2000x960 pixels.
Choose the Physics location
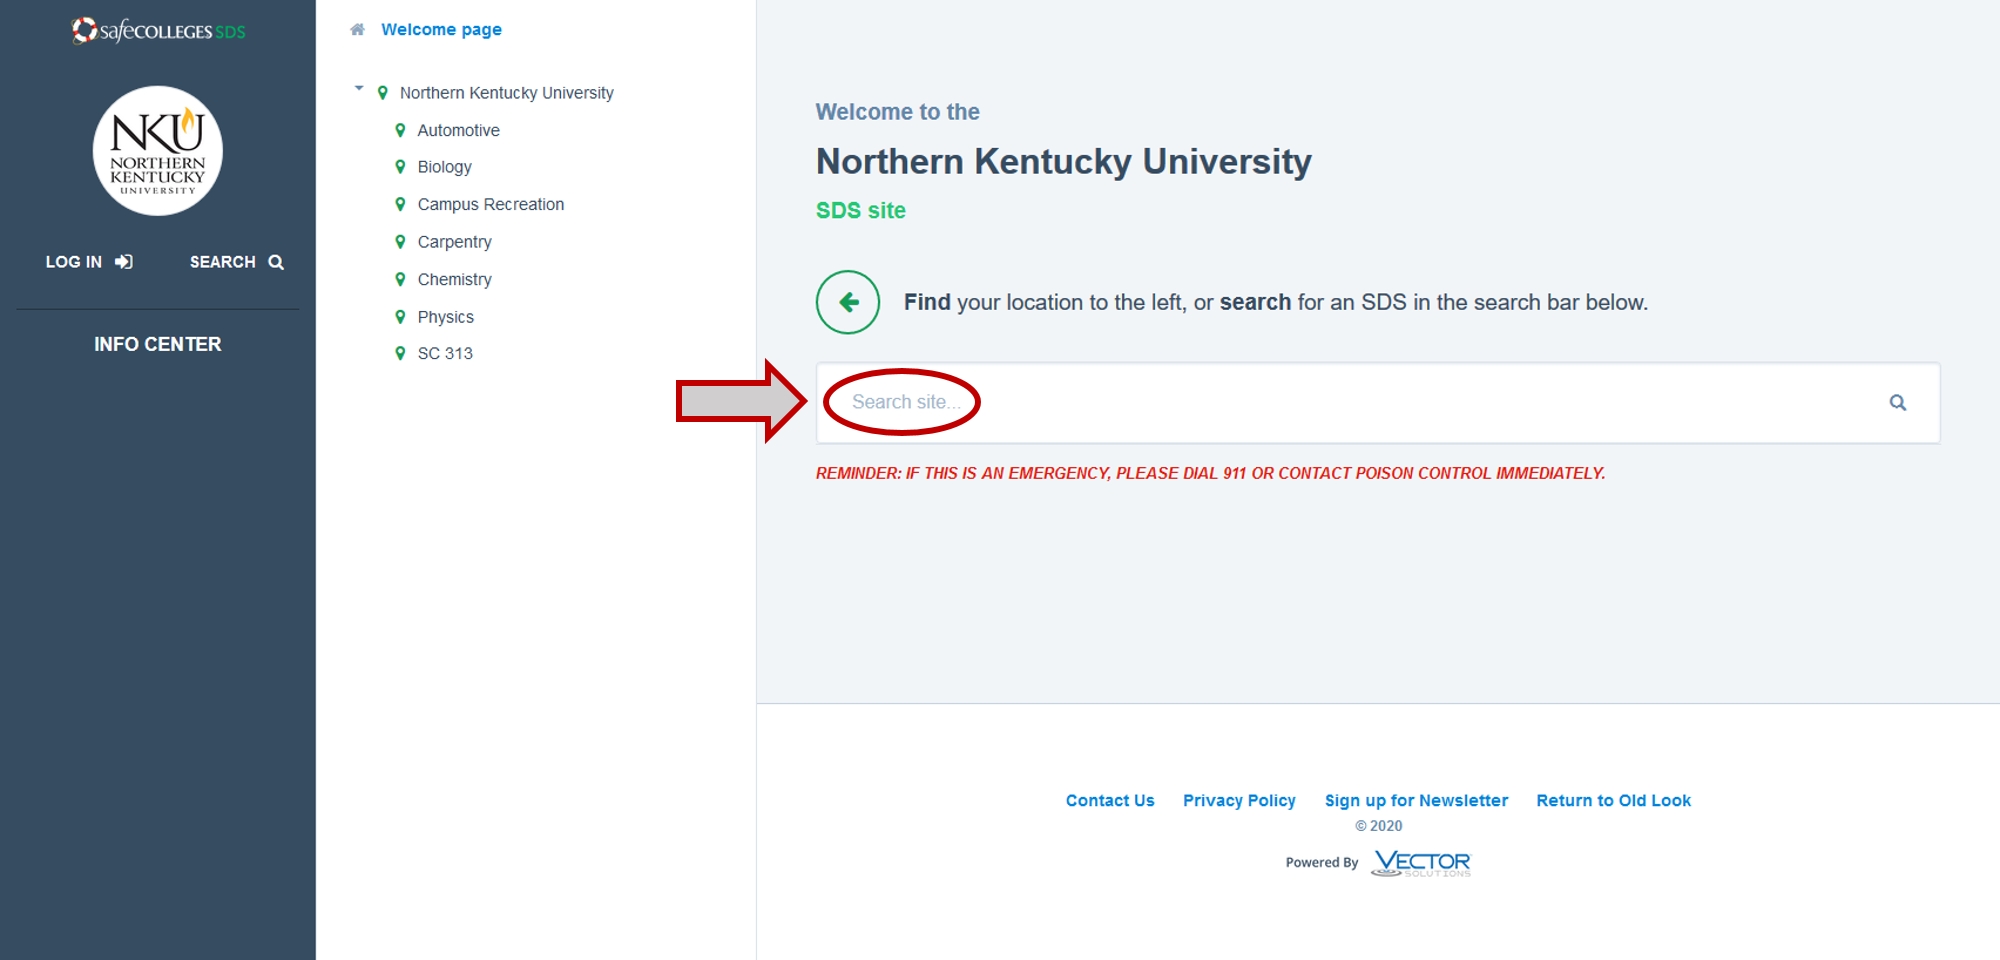point(445,317)
